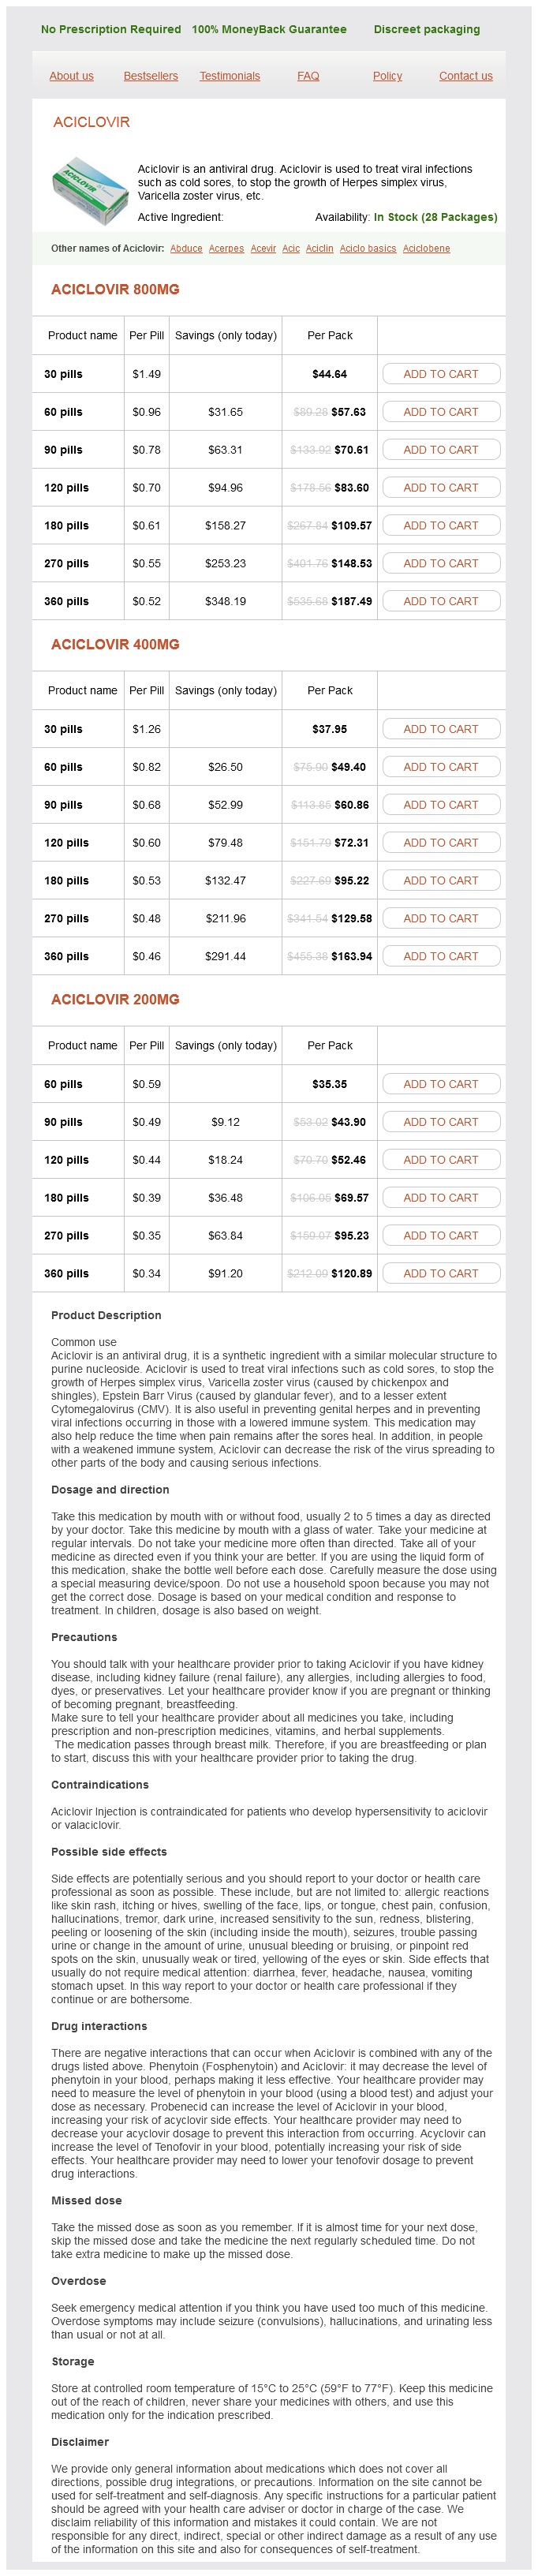Add 200mg 60 pills at $35.35 to cart
Viewport: 538px width, 2576px height.
tap(440, 1084)
